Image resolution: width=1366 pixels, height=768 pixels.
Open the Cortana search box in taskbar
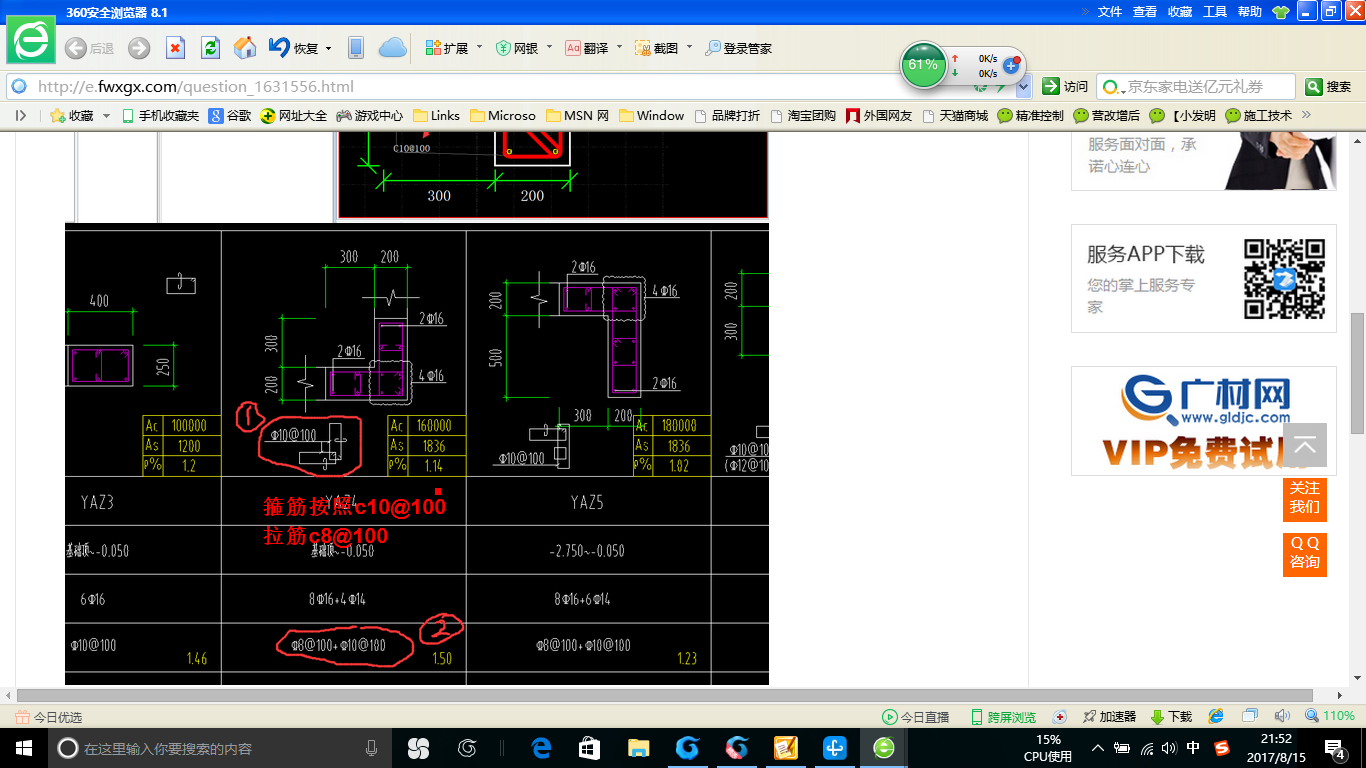tap(220, 748)
